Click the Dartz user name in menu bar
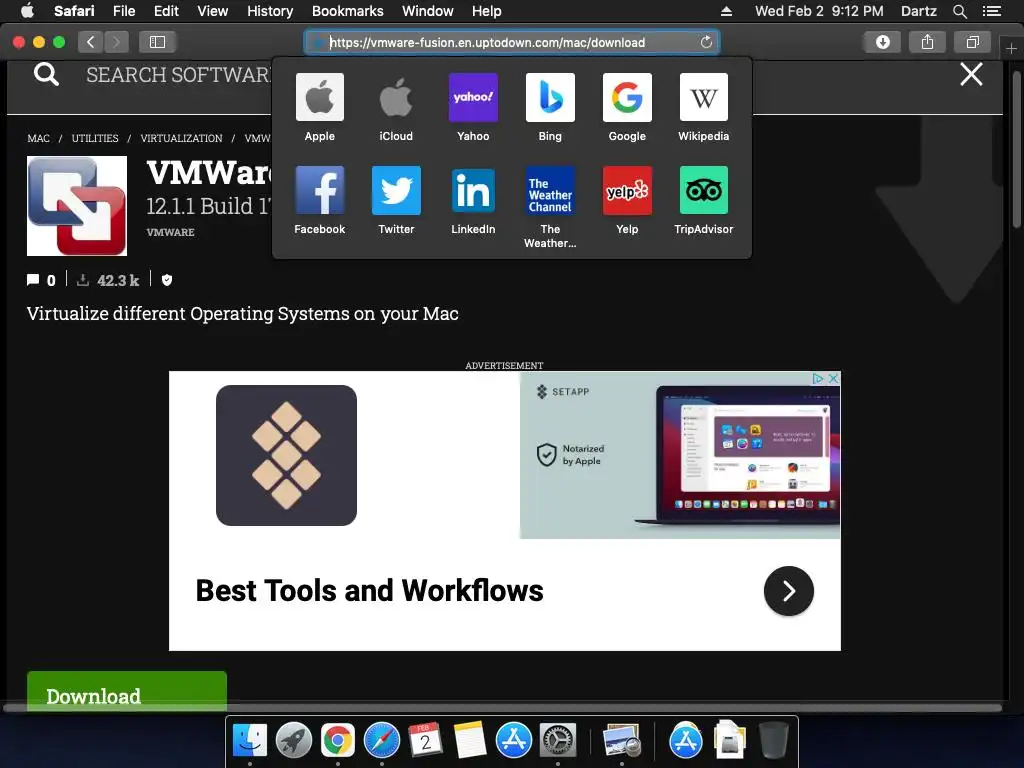This screenshot has height=768, width=1024. (x=918, y=11)
